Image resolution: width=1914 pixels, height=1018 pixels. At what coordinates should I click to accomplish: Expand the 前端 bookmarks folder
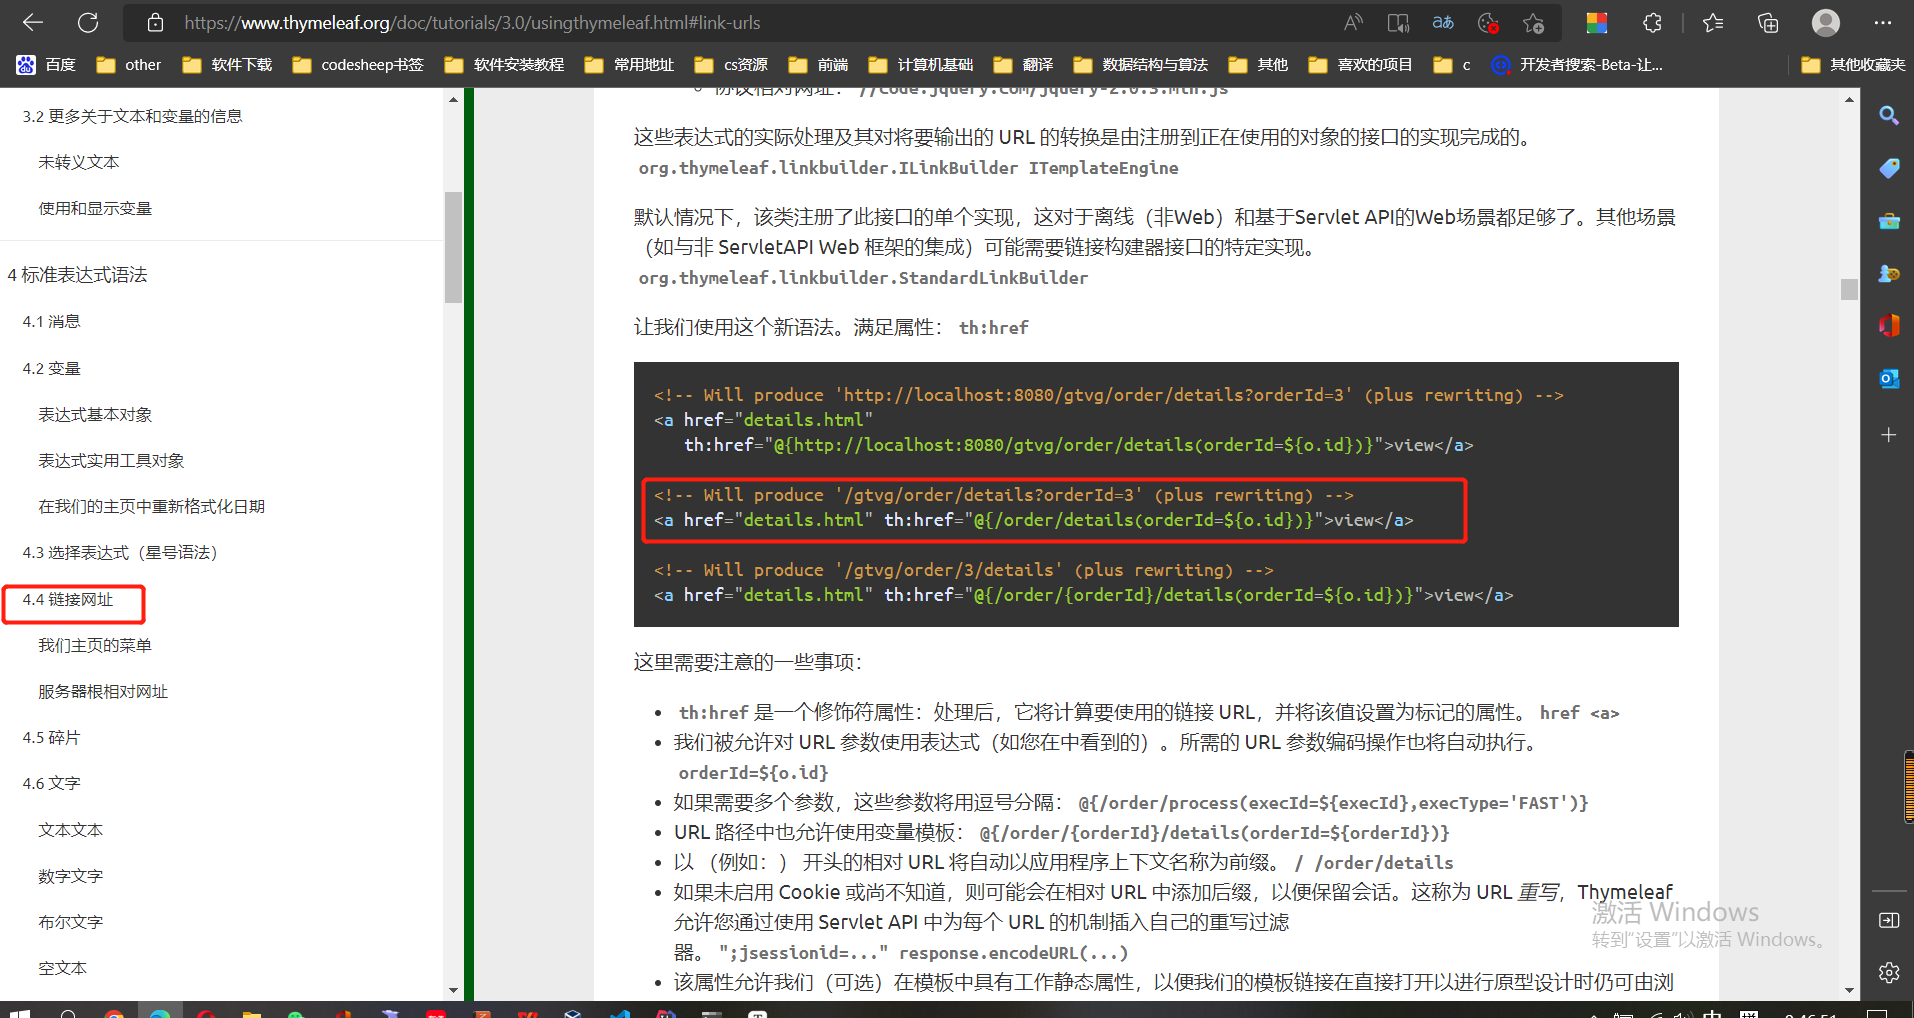[x=819, y=65]
